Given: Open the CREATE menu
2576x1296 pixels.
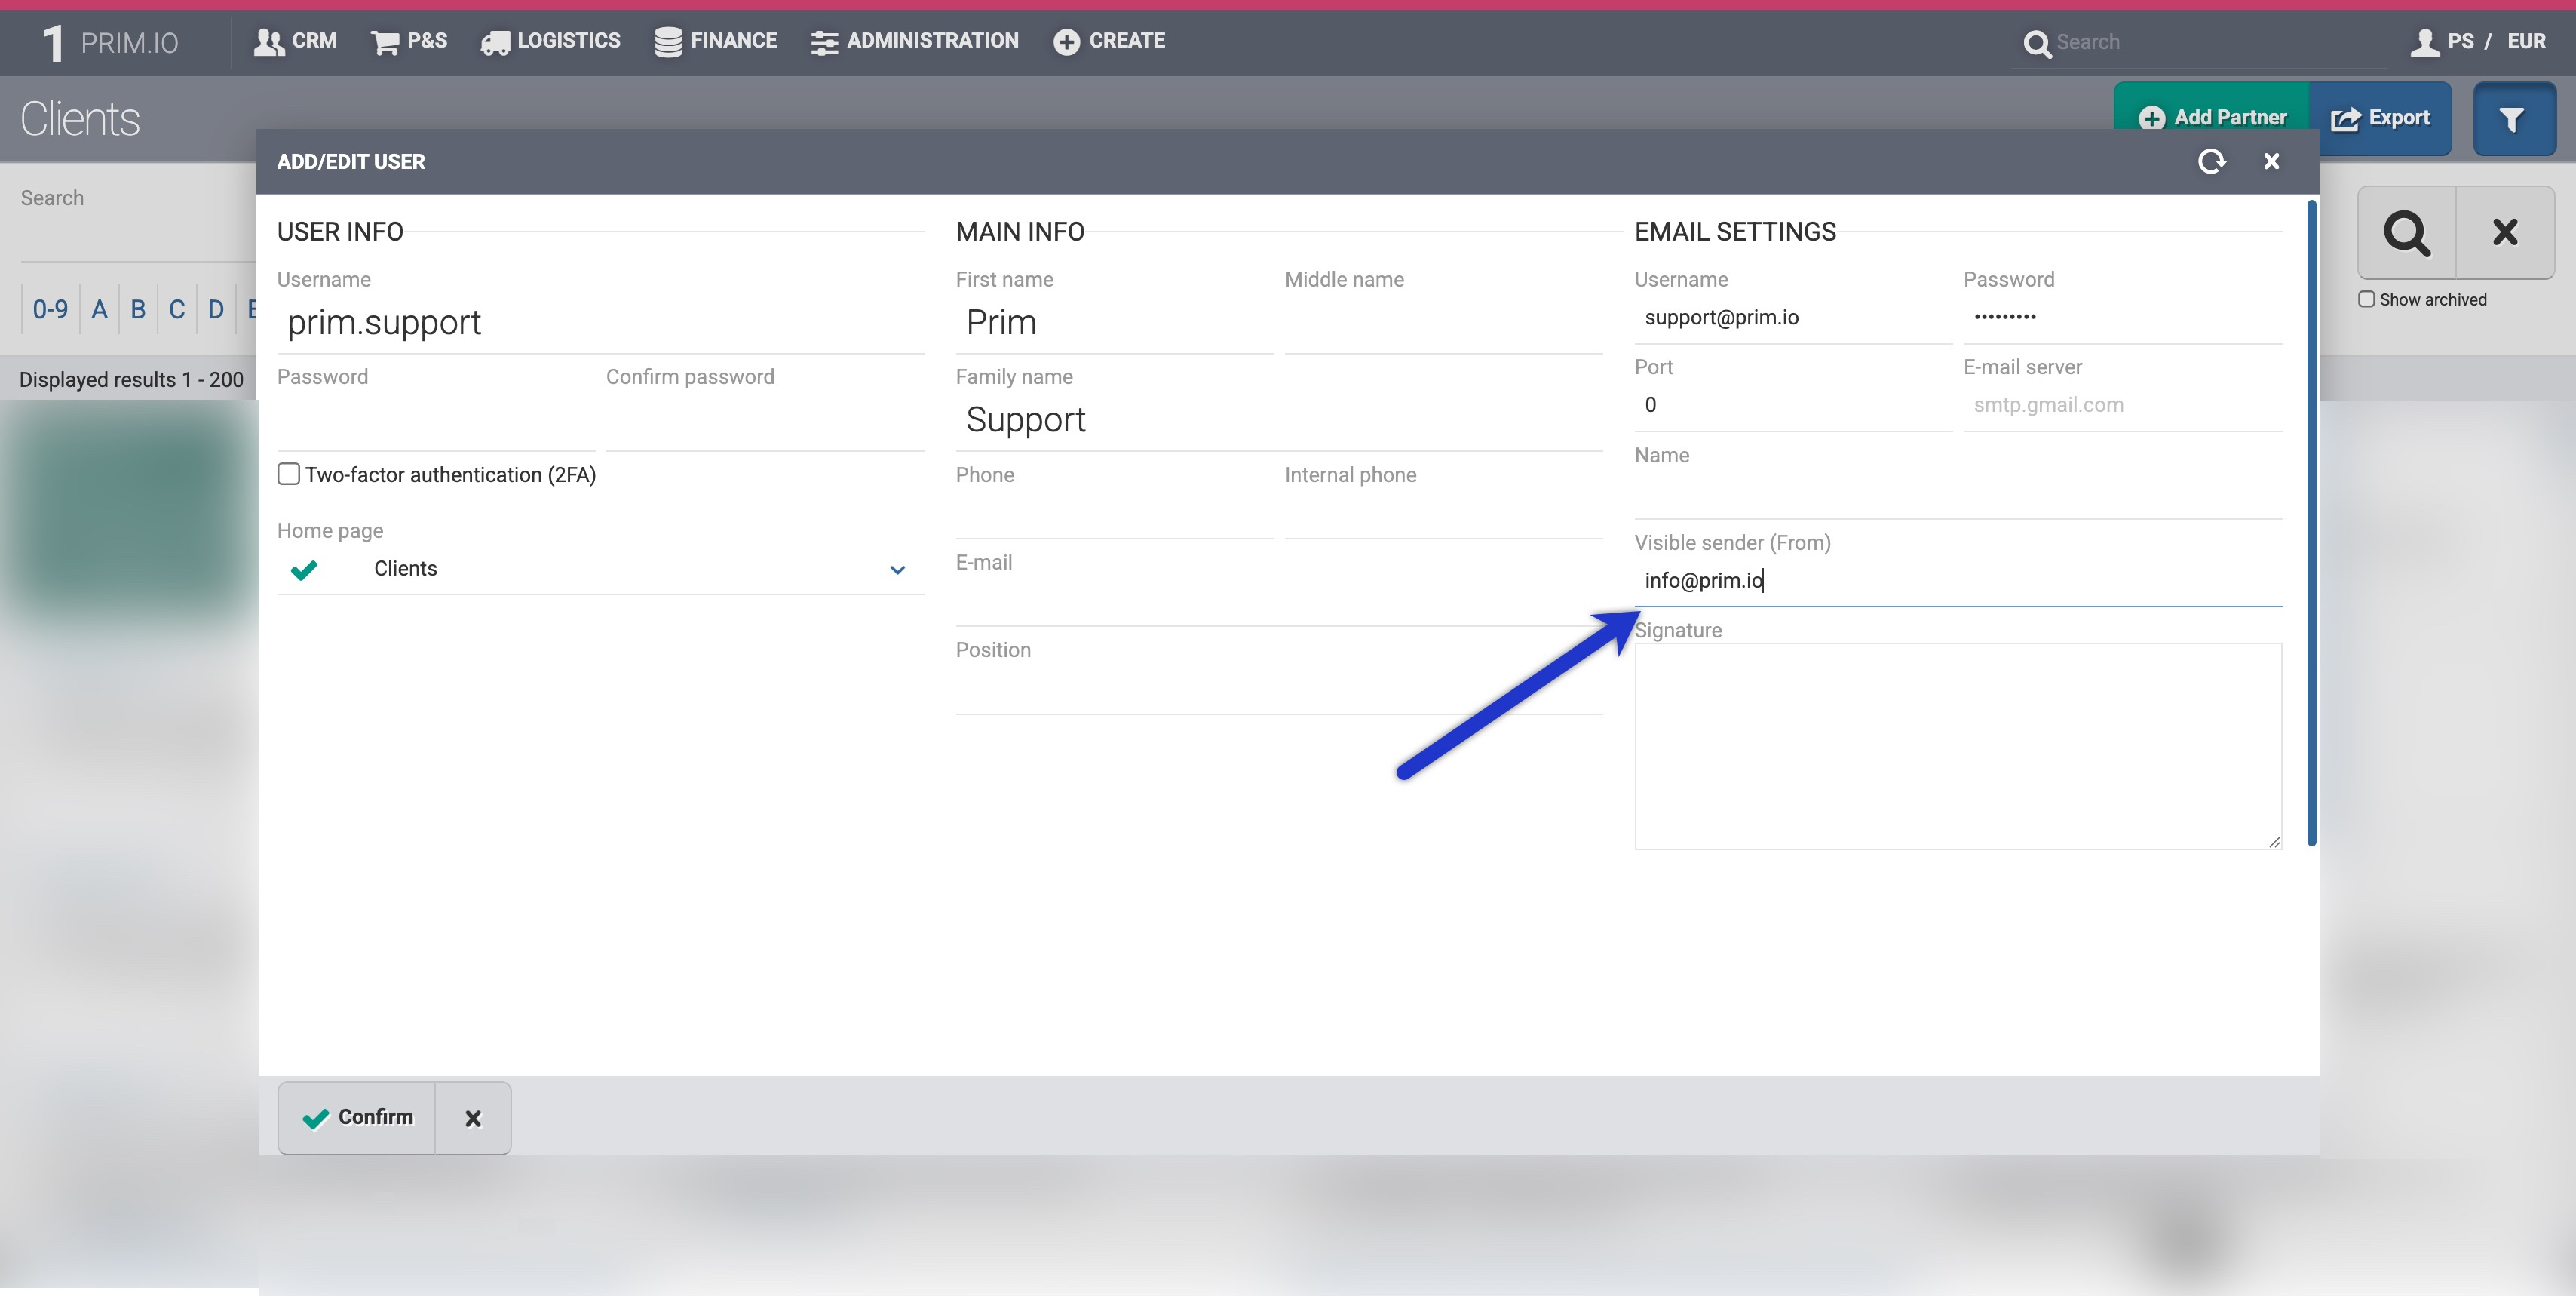Looking at the screenshot, I should pos(1109,41).
